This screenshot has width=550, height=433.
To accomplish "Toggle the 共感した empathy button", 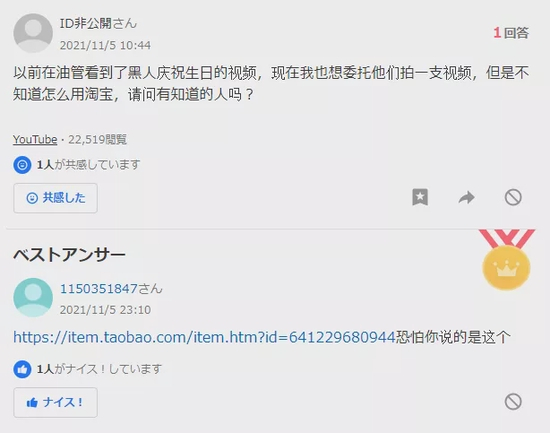I will (x=55, y=198).
